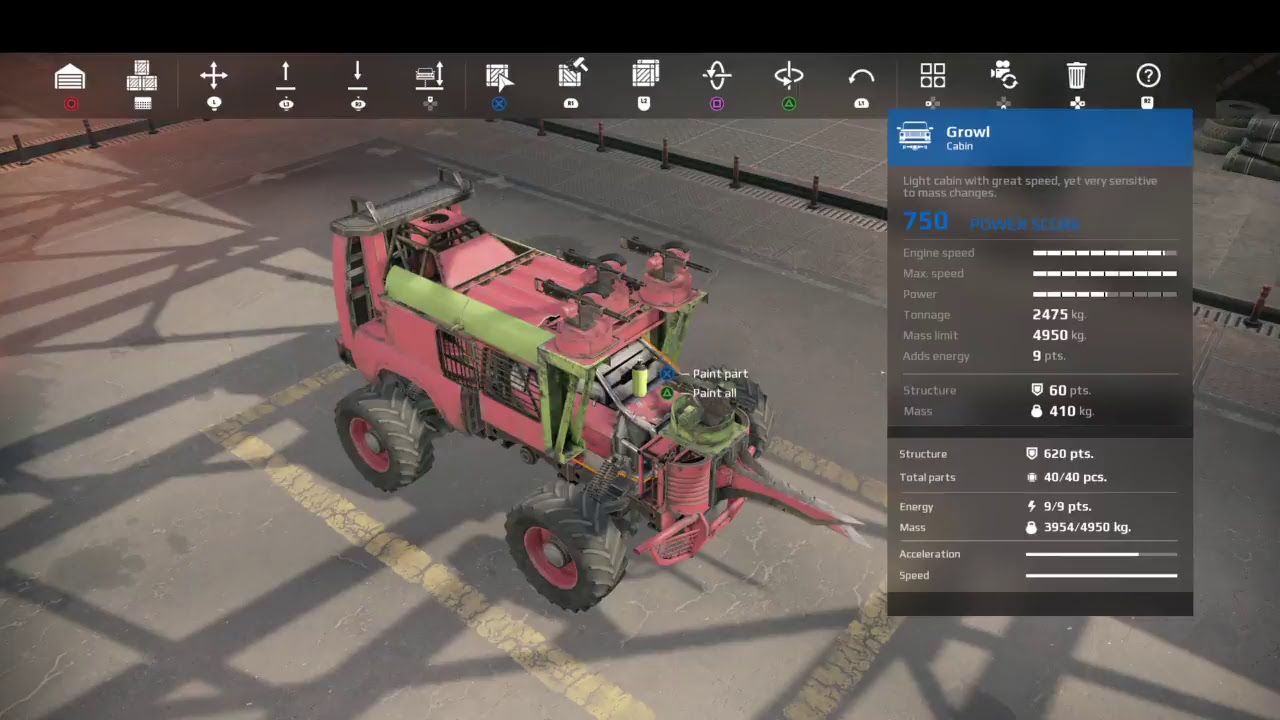Click the Engine speed stat bar

click(x=1105, y=253)
